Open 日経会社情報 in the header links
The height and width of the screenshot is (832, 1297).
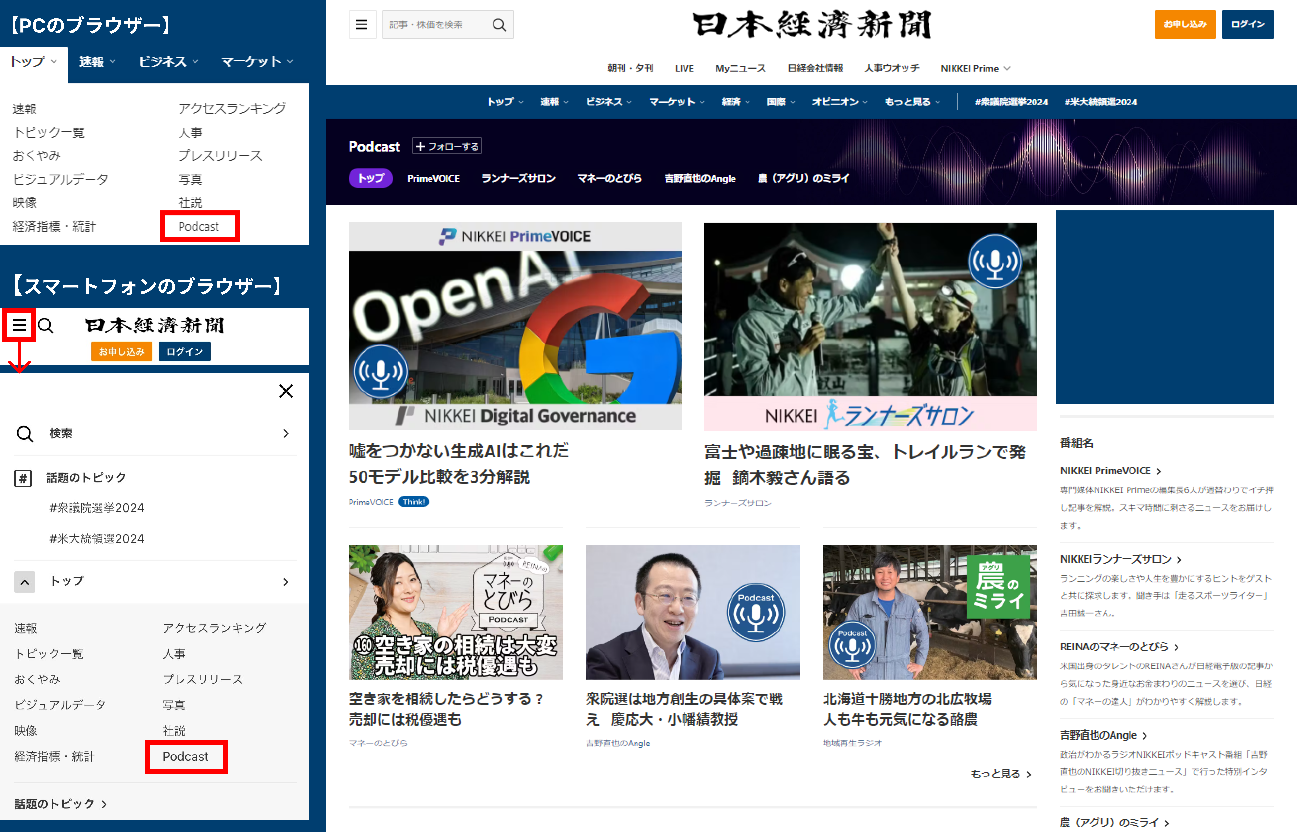(815, 68)
